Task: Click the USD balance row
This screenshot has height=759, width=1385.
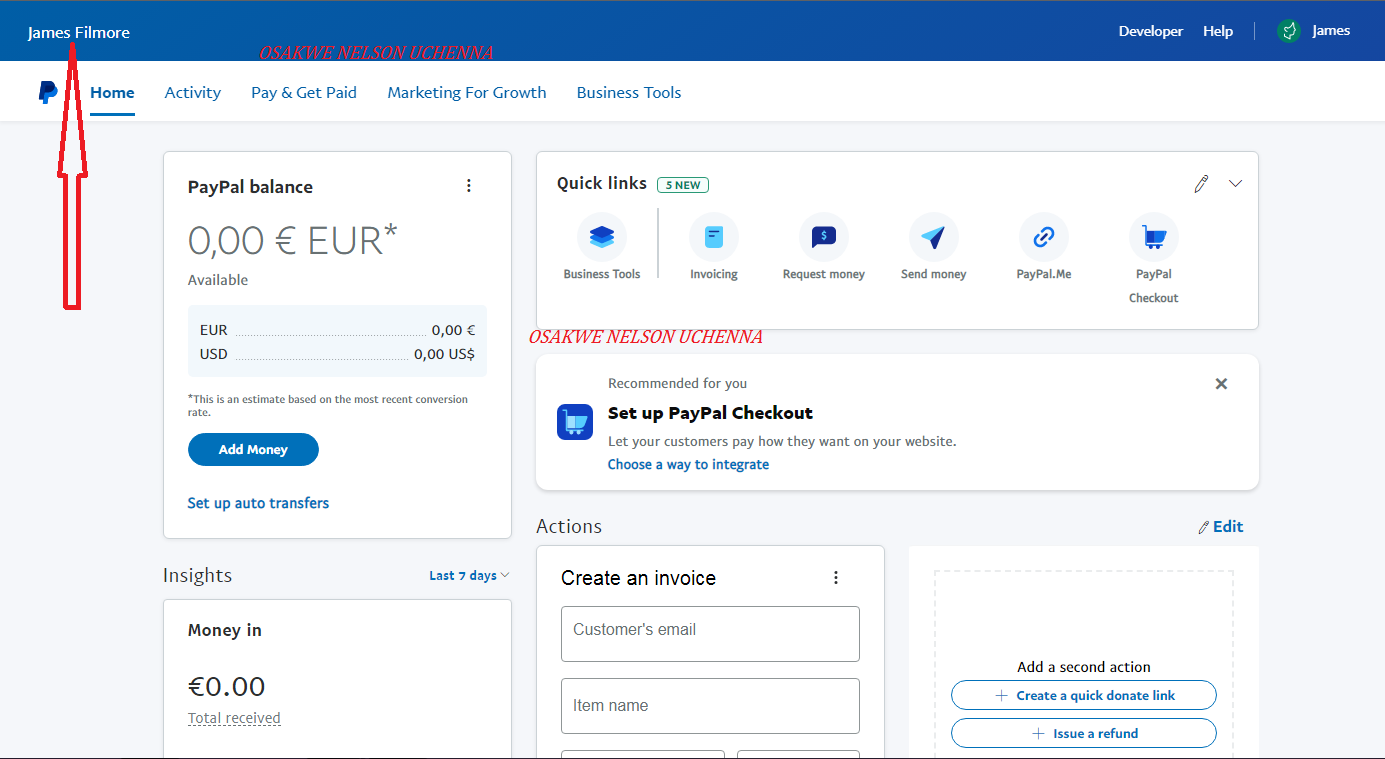Action: click(337, 354)
